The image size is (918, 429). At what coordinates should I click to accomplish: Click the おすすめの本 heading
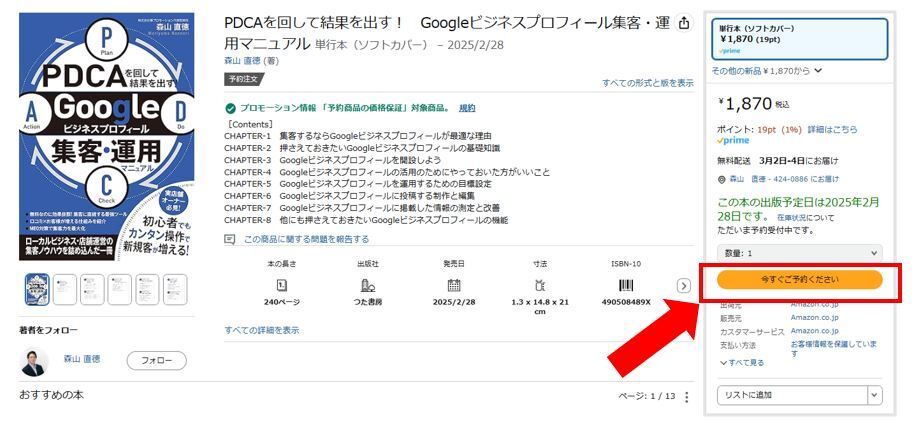tap(52, 395)
